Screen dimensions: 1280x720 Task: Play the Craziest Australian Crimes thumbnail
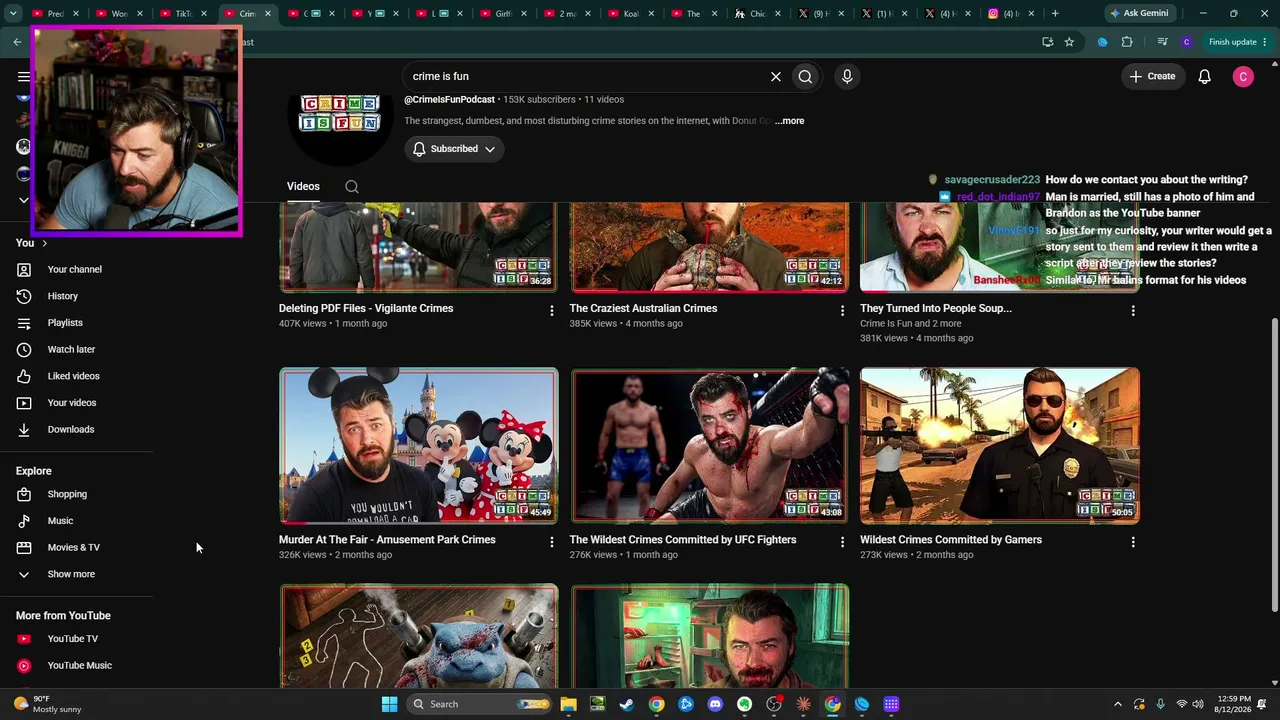[709, 247]
